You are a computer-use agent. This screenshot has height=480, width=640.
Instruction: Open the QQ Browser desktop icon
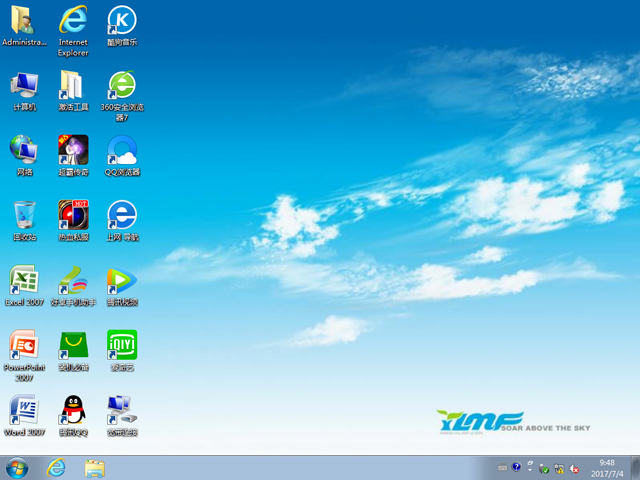coord(122,151)
